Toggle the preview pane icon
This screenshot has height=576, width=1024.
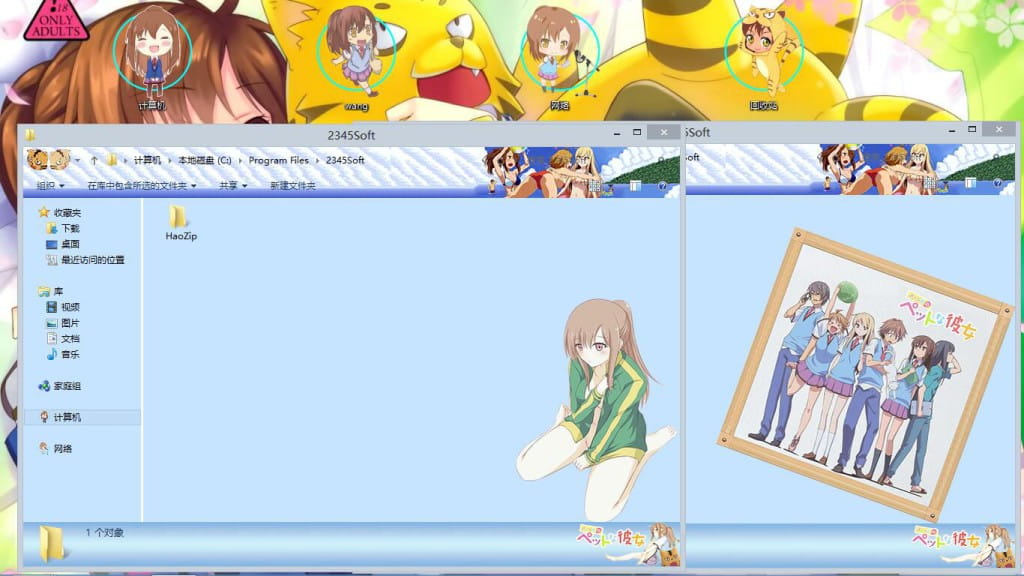(x=635, y=186)
